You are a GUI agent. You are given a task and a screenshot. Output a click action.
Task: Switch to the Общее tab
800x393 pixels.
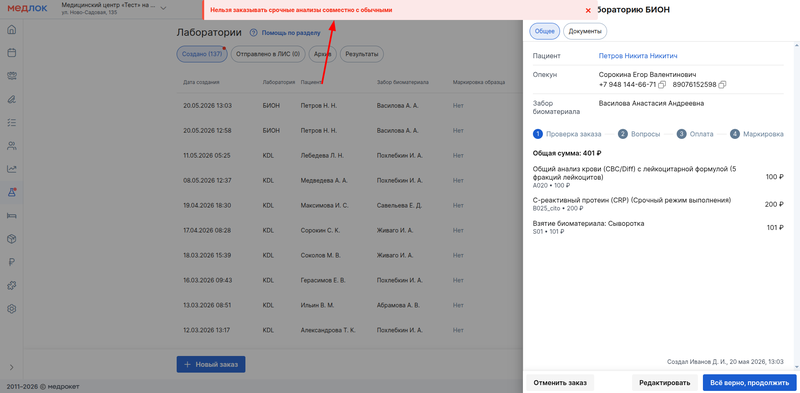coord(544,31)
